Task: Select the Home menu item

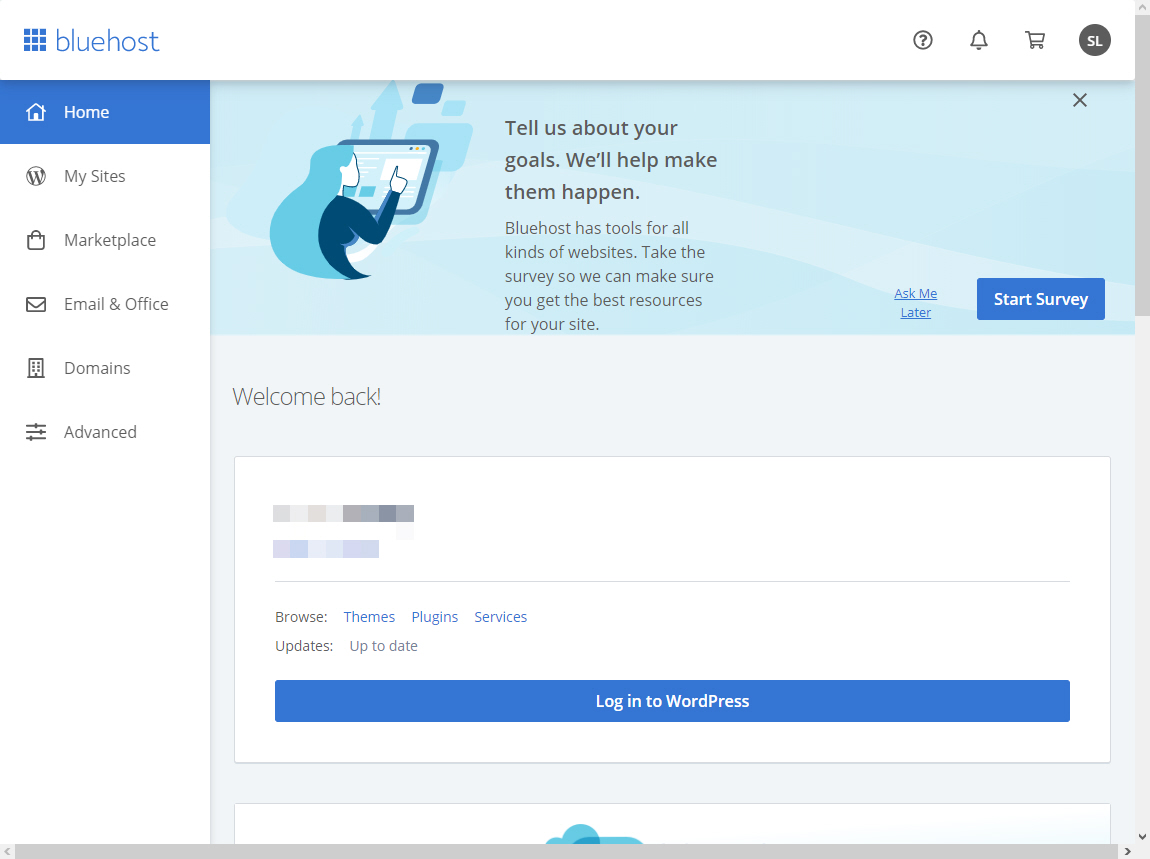Action: click(x=105, y=112)
